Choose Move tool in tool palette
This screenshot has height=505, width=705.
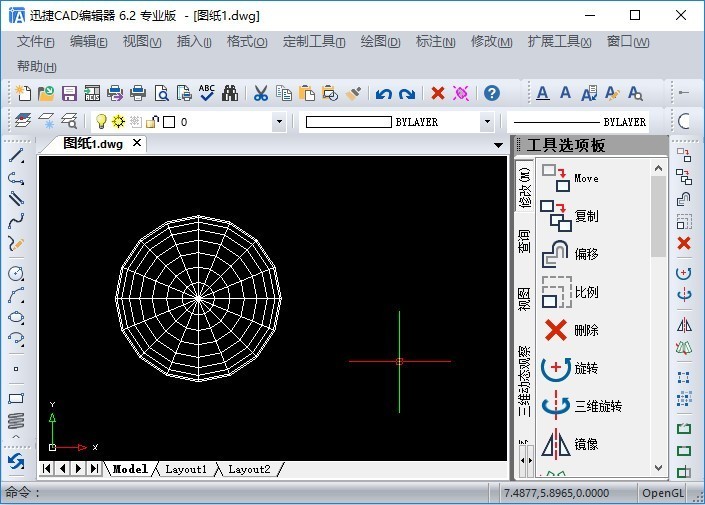(570, 178)
